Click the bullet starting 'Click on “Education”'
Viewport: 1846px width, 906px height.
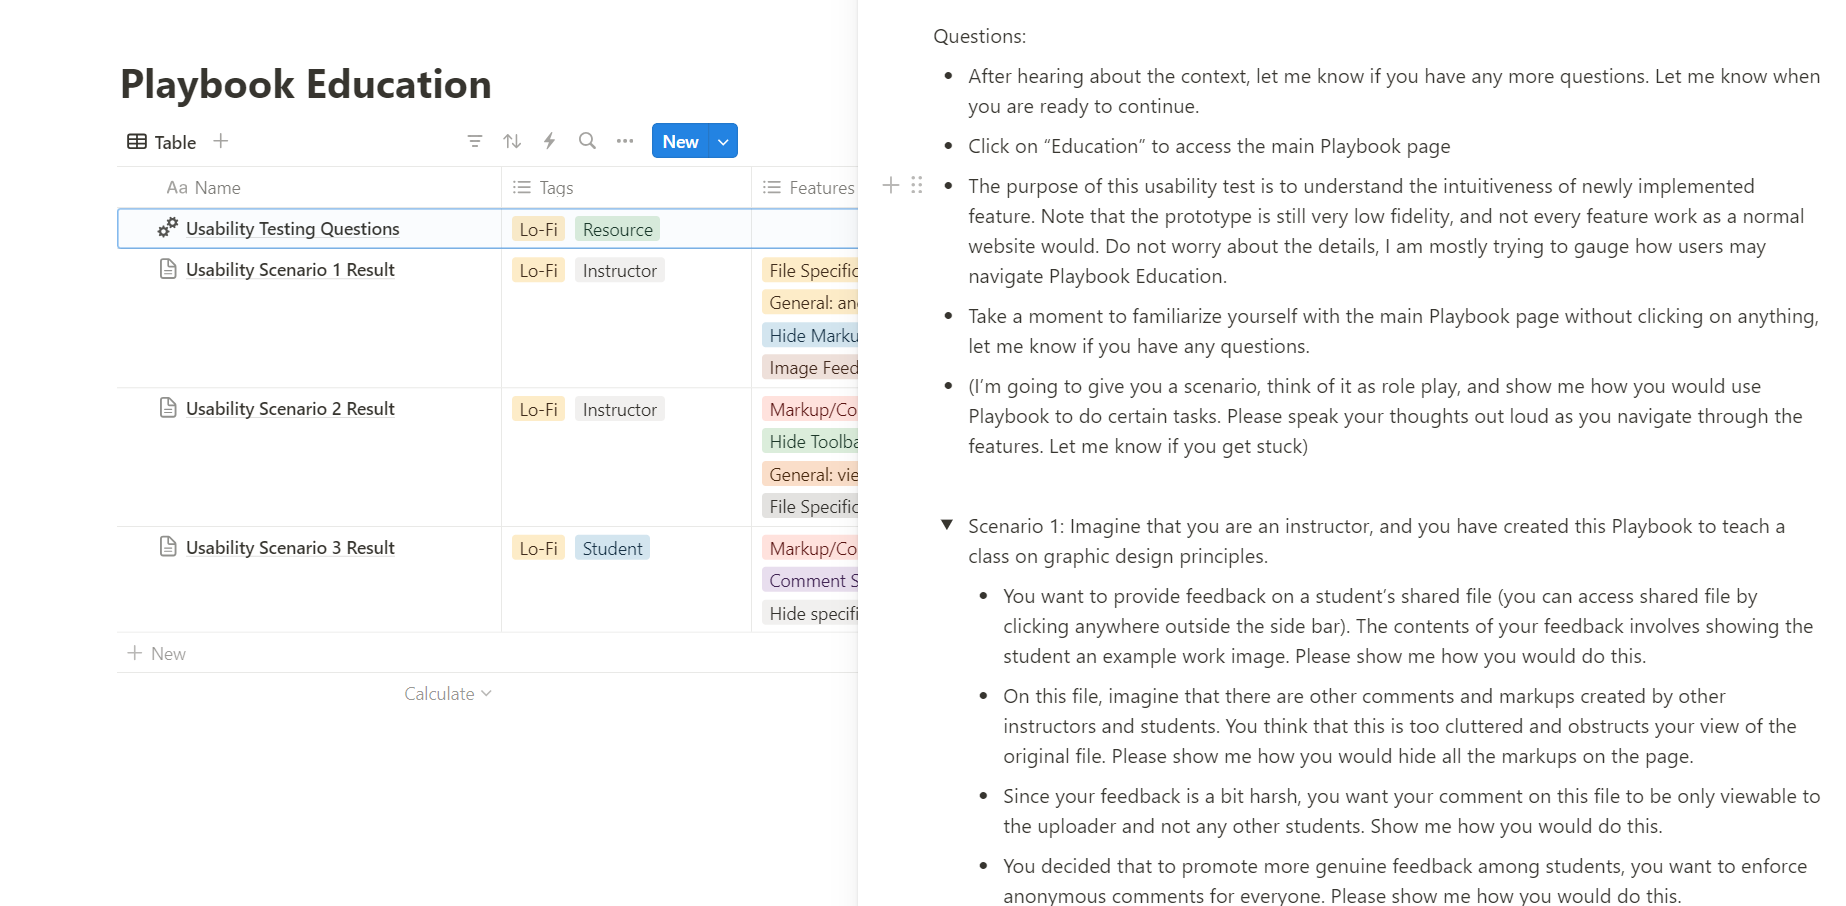(1209, 146)
